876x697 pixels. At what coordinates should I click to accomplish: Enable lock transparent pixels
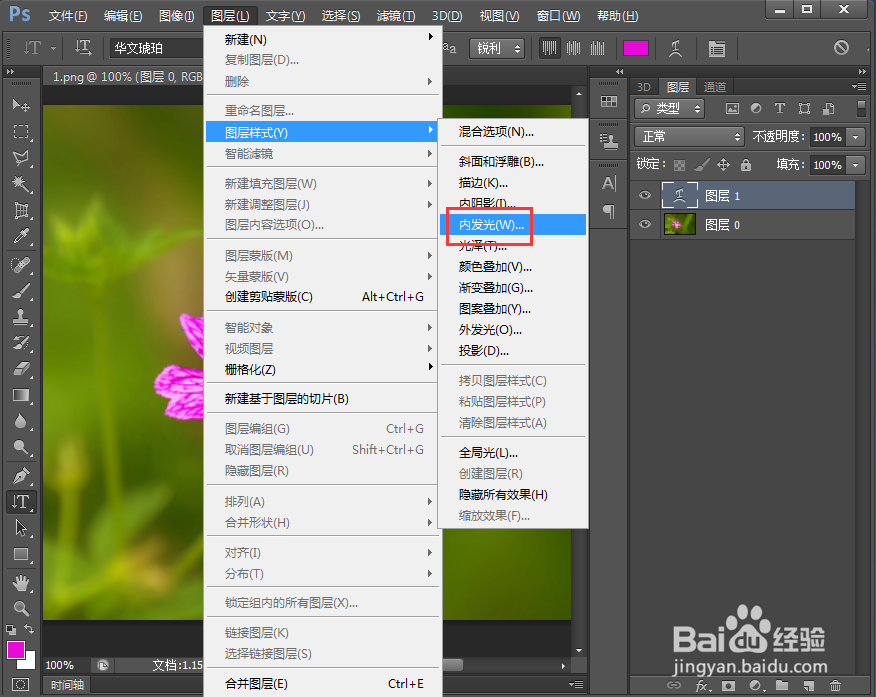(678, 165)
